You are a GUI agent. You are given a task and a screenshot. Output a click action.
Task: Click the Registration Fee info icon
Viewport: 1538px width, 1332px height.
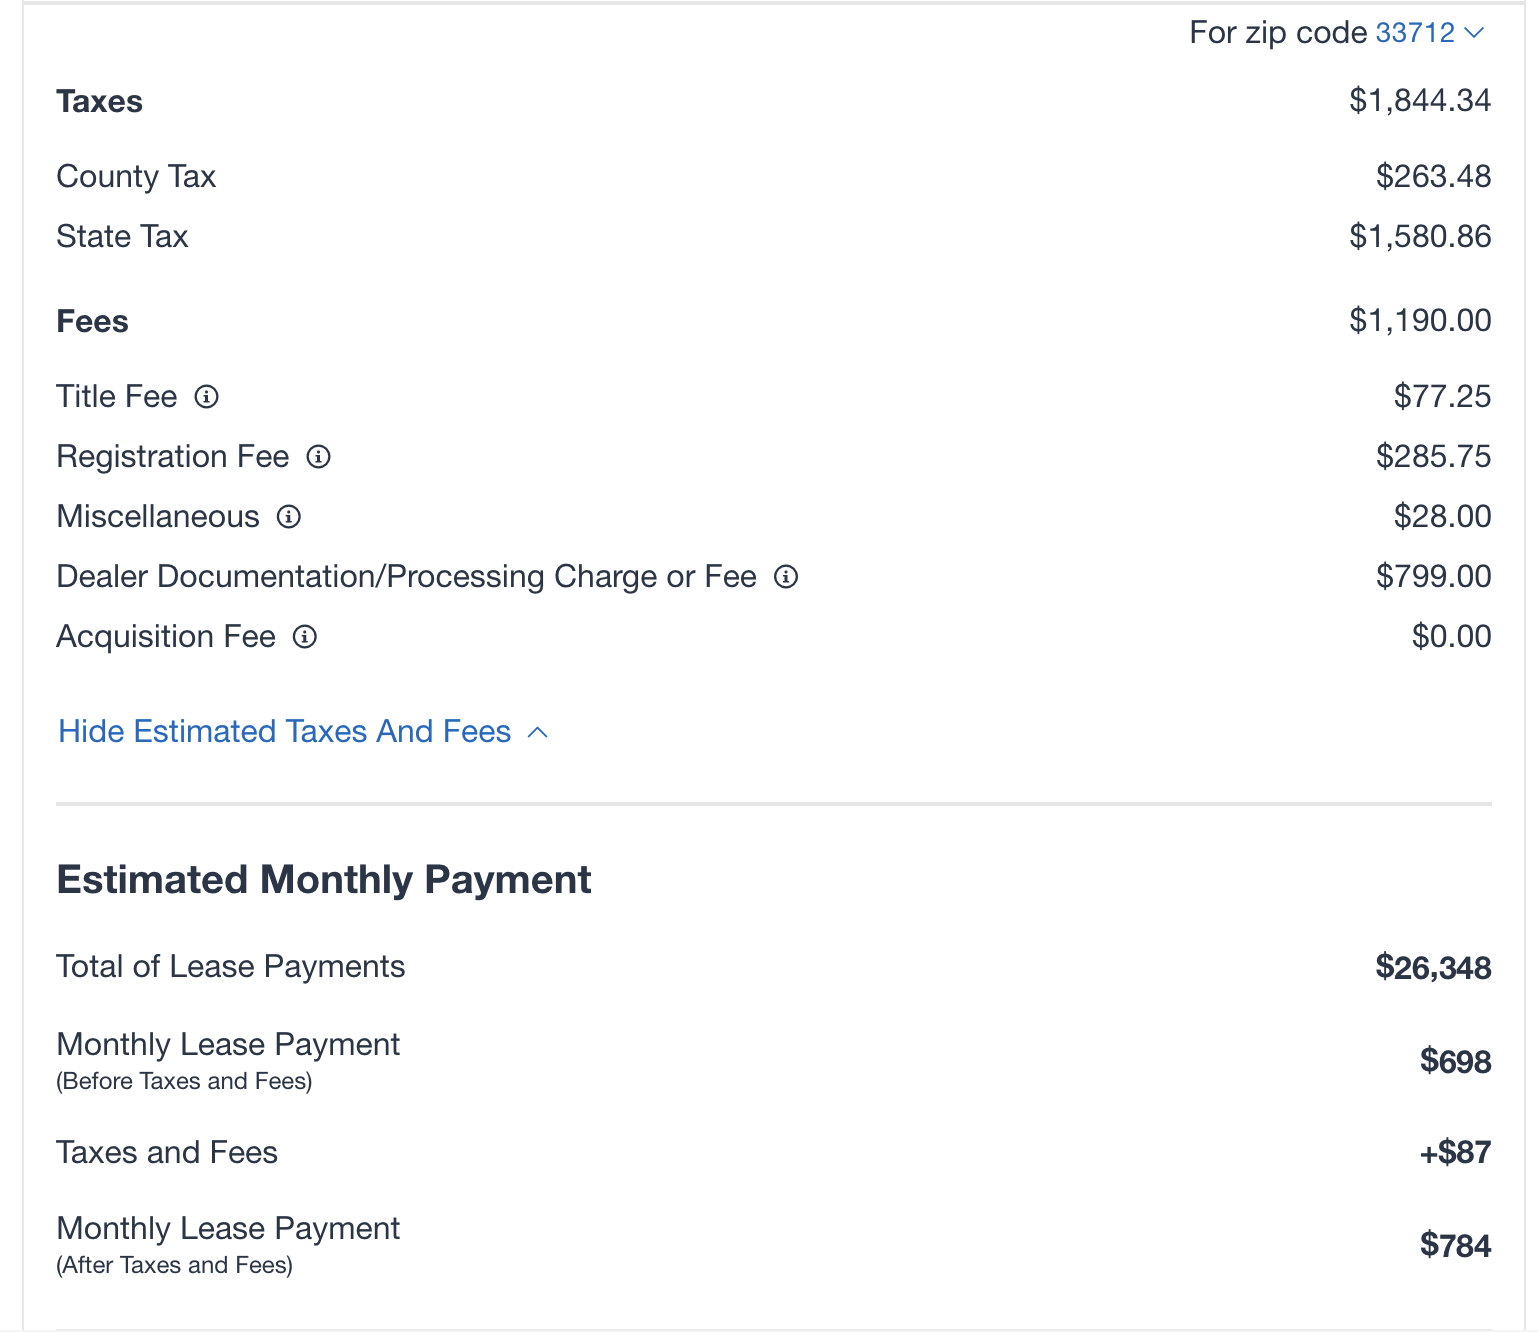(318, 457)
